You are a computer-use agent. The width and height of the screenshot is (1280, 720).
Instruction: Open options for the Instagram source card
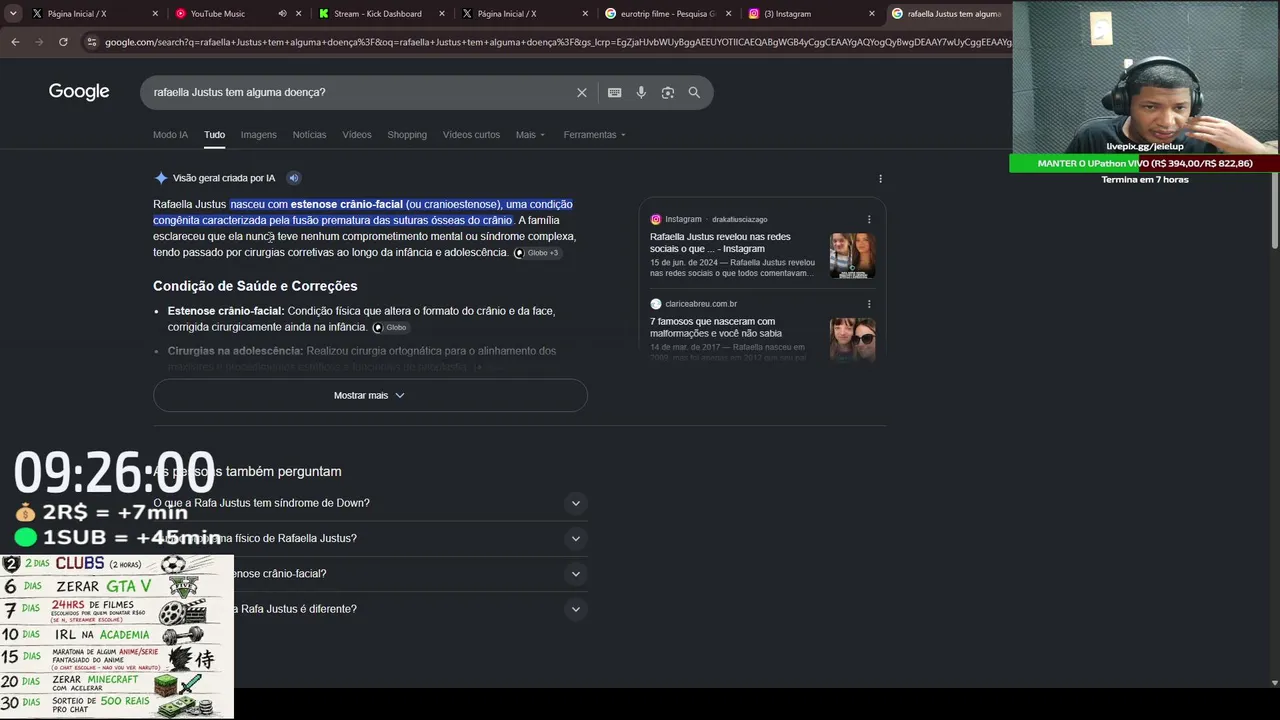click(869, 219)
